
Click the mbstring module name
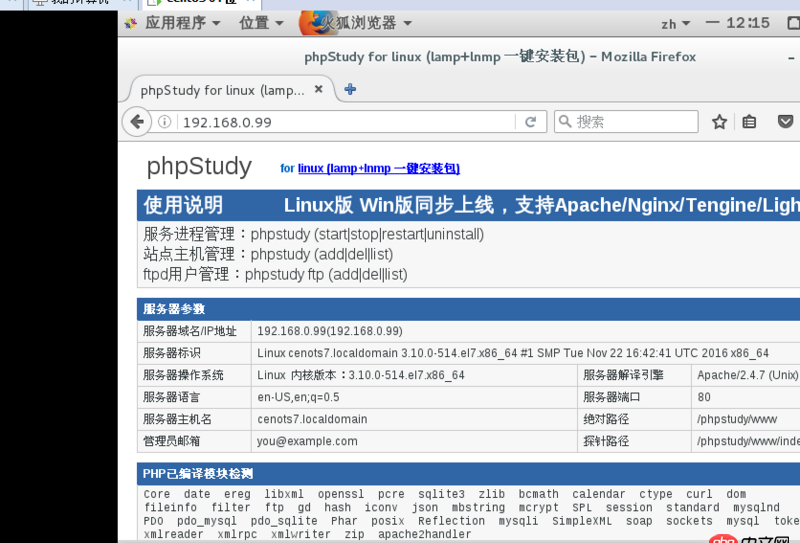tap(478, 508)
